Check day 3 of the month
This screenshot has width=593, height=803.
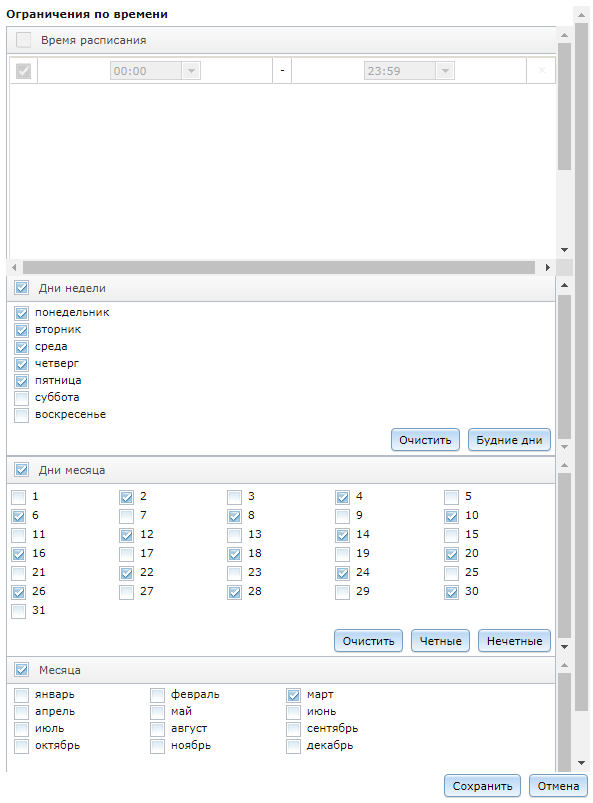(235, 497)
